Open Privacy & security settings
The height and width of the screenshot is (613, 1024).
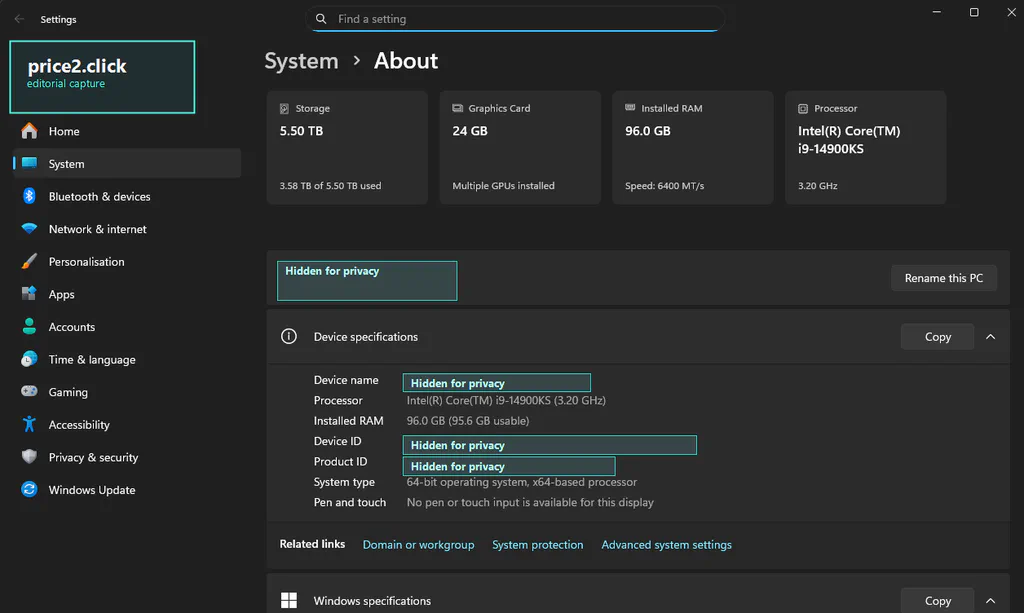tap(127, 458)
